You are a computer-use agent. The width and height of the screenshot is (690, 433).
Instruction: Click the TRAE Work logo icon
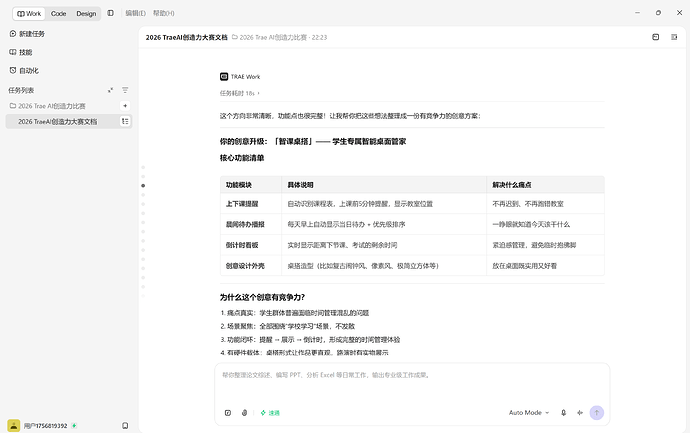(x=224, y=77)
